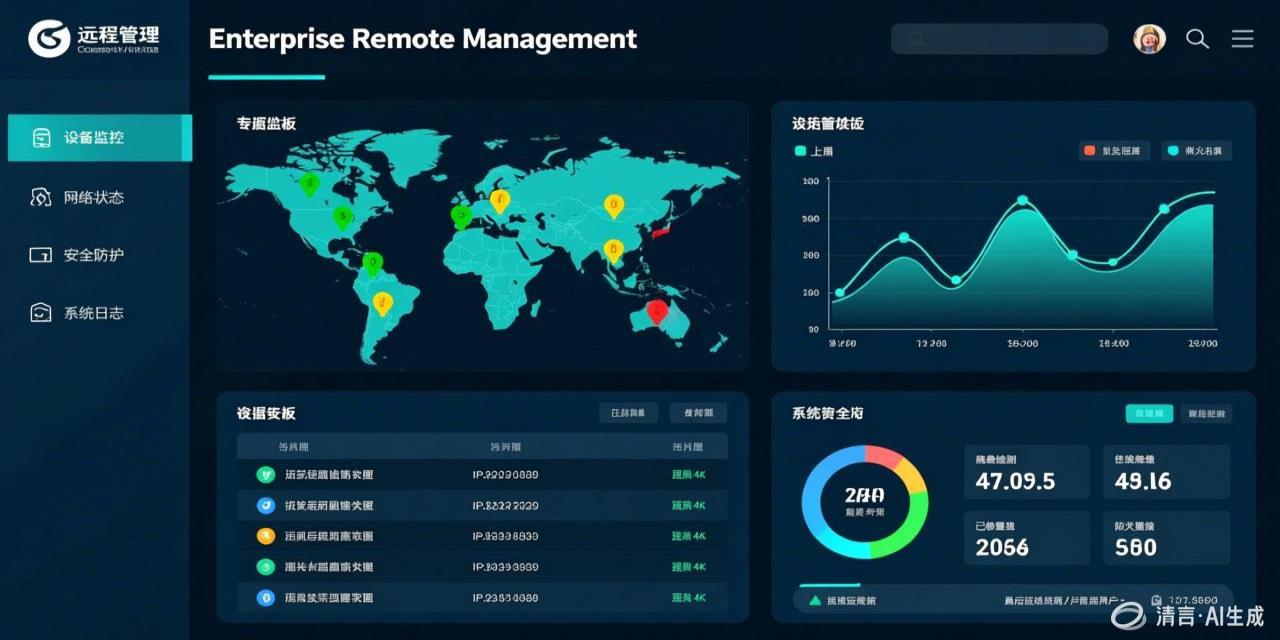The width and height of the screenshot is (1280, 640).
Task: Open 系统日志 from the sidebar
Action: (94, 313)
